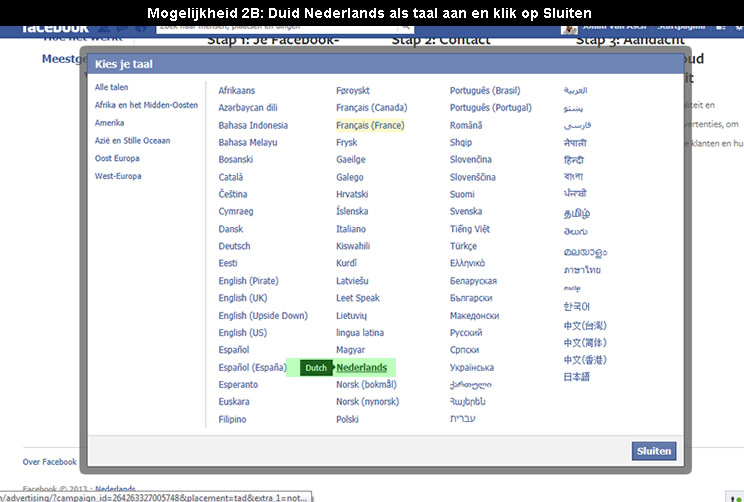Select Bahasa Indonesia
This screenshot has width=744, height=502.
[x=253, y=125]
